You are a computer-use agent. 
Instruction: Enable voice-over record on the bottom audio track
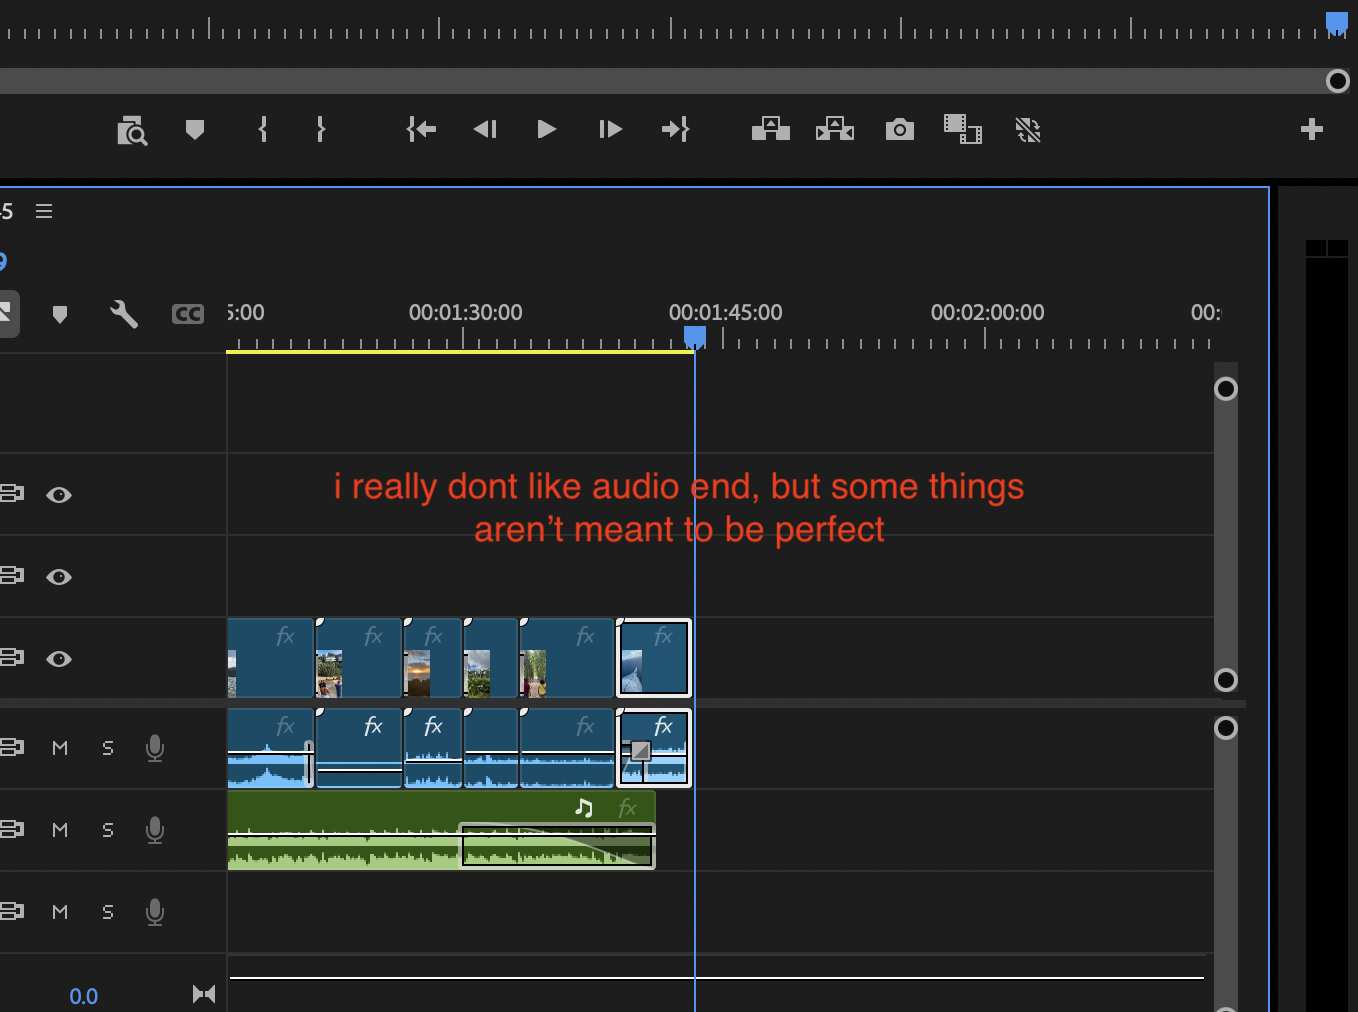coord(155,912)
